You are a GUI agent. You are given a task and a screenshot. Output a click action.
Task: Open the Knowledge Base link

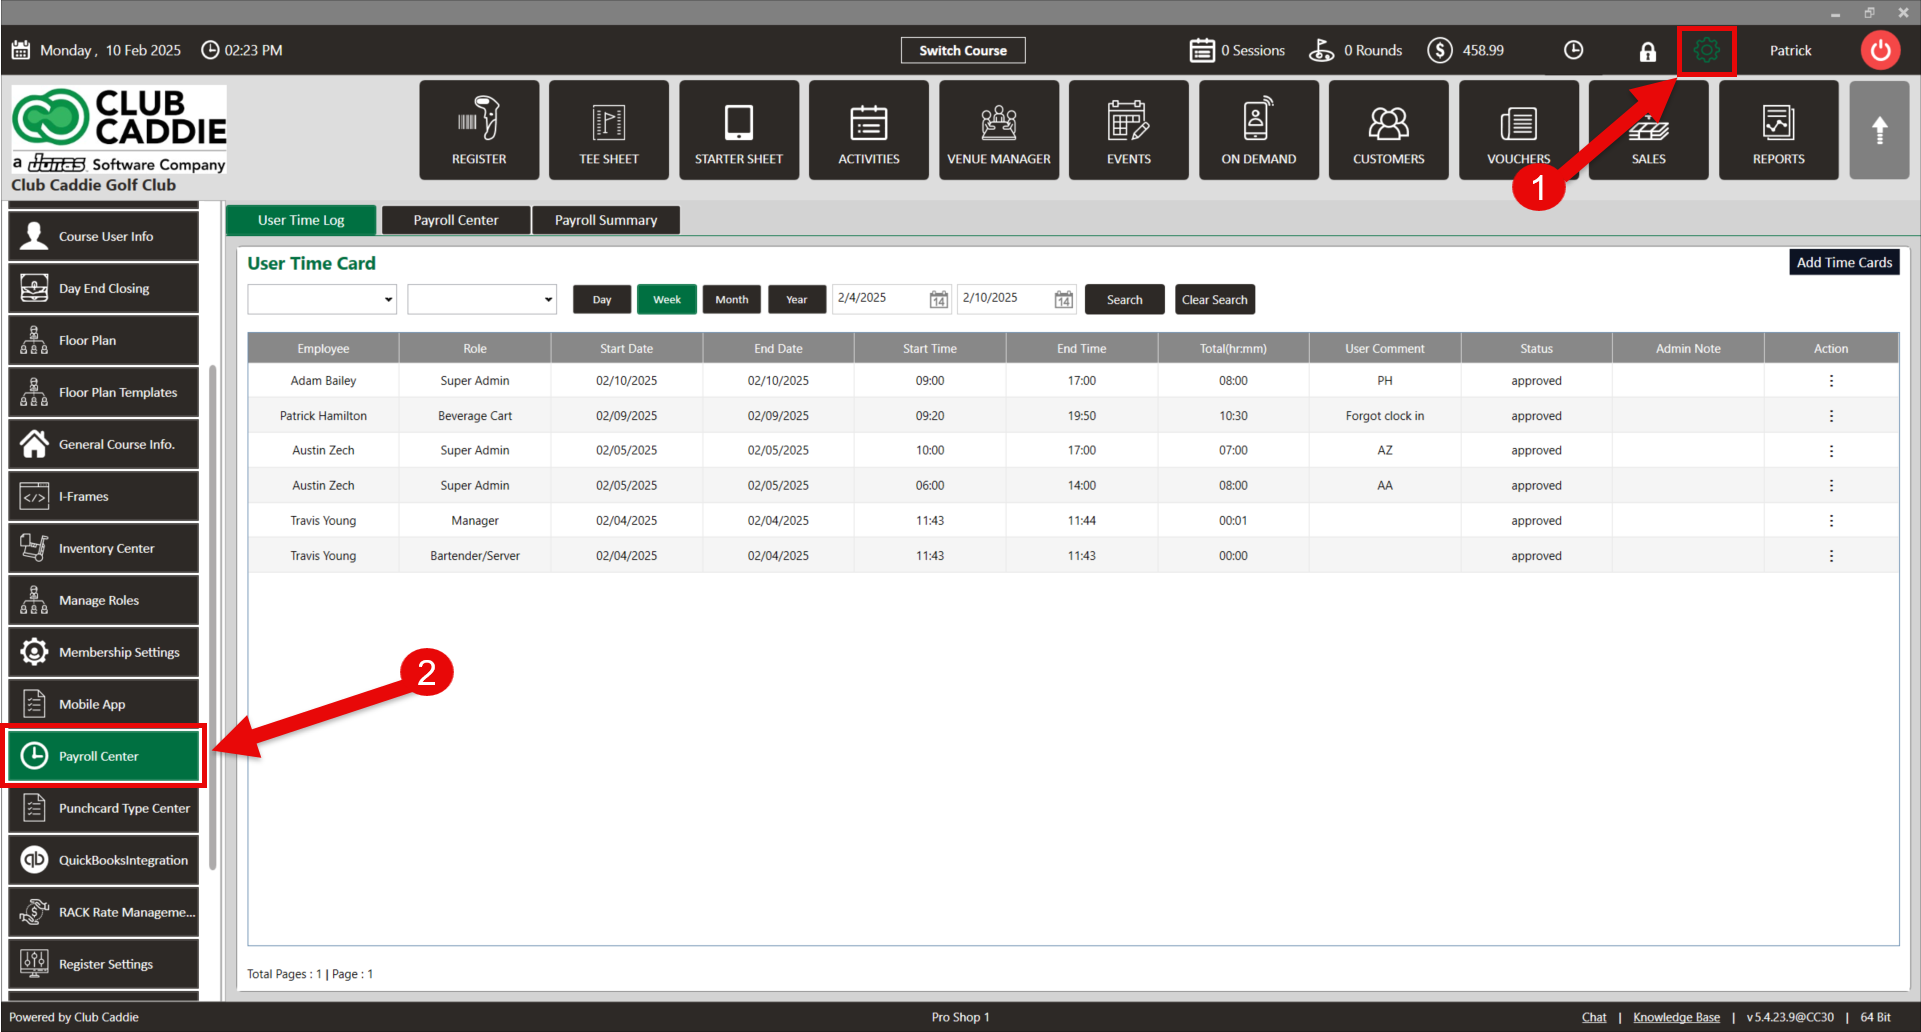pyautogui.click(x=1677, y=1017)
